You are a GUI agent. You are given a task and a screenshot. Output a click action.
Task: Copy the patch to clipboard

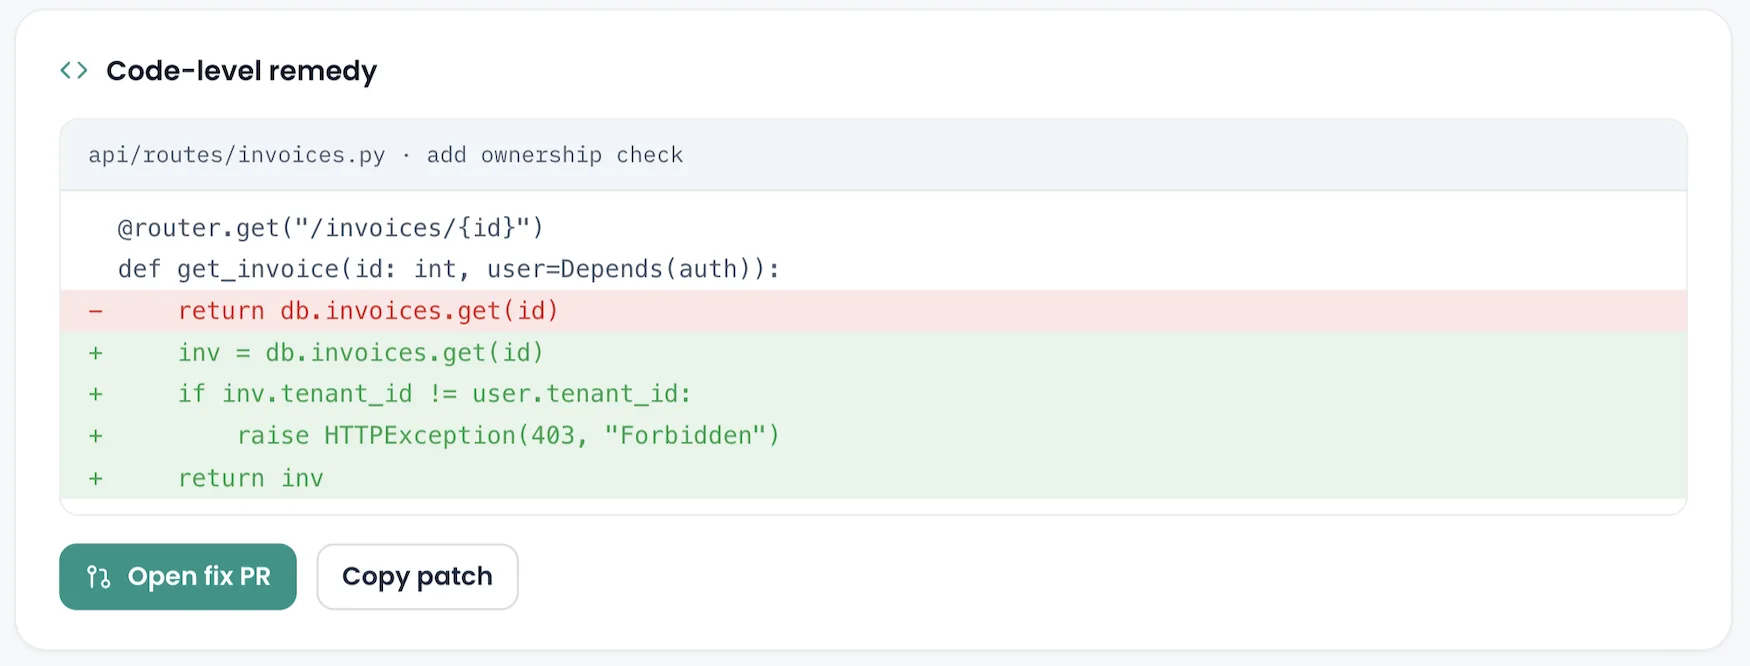coord(417,577)
